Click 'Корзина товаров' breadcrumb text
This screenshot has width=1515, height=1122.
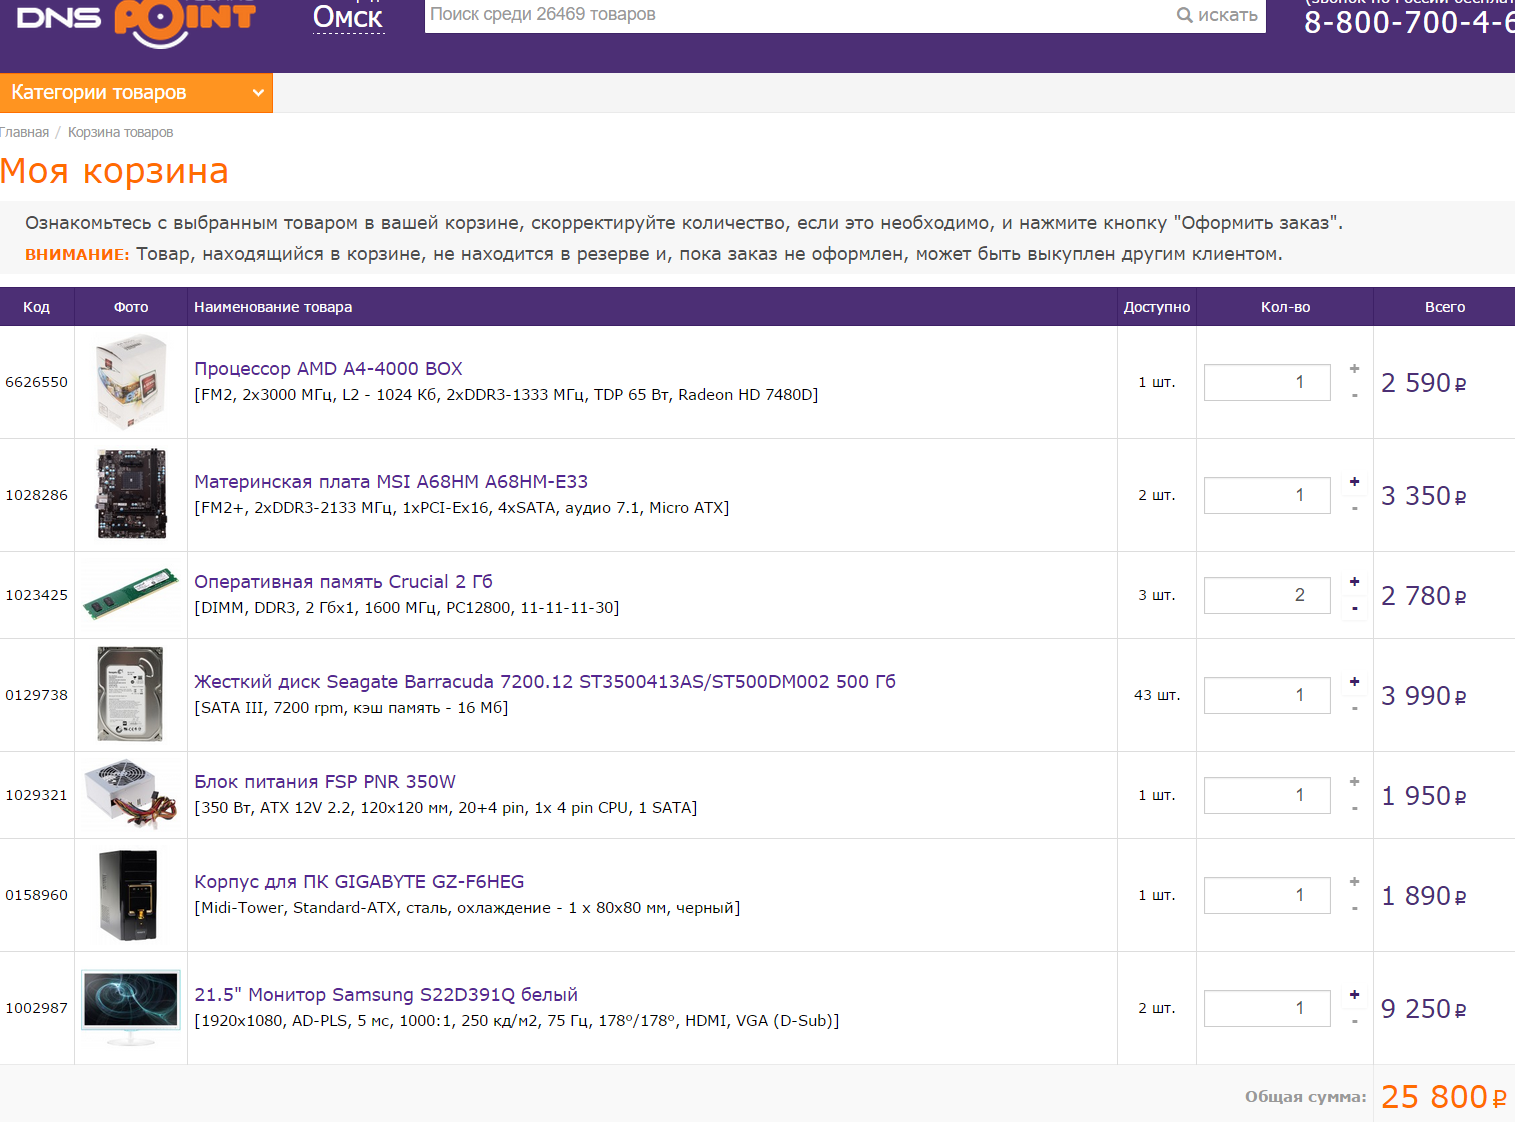coord(120,132)
